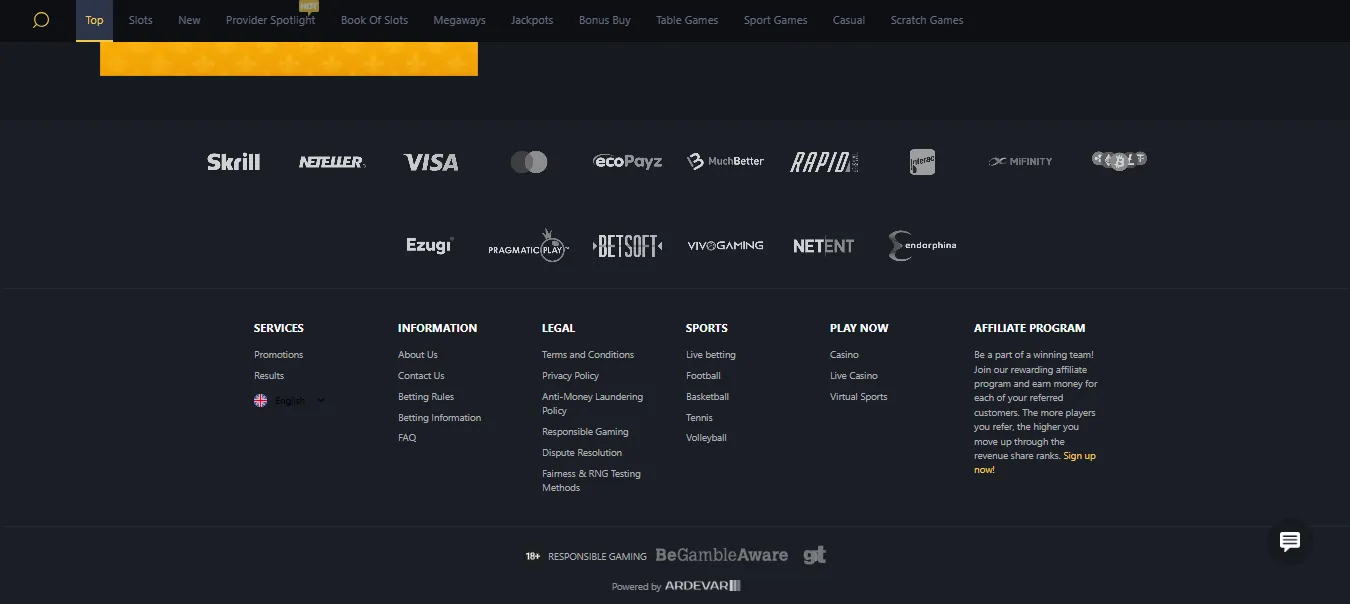Open the Results link

[269, 376]
